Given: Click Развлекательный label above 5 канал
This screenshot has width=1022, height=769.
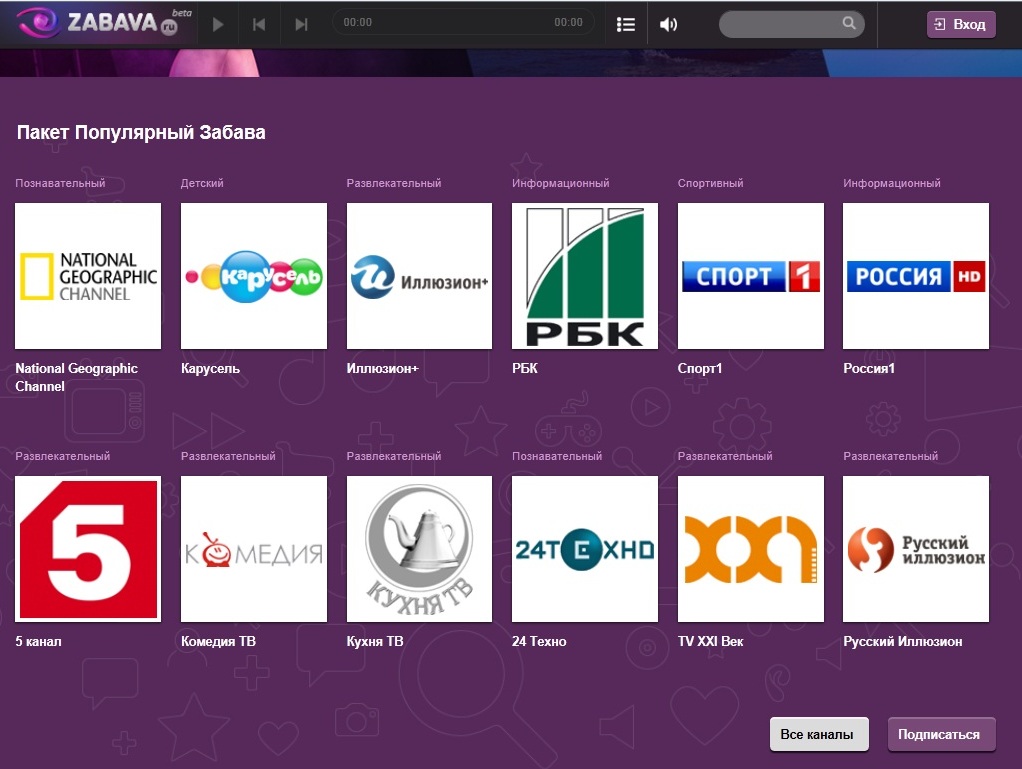Looking at the screenshot, I should [63, 456].
